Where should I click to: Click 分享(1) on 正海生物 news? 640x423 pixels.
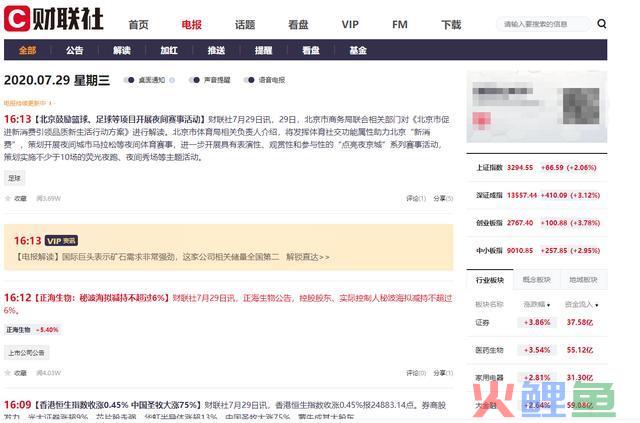pyautogui.click(x=443, y=373)
